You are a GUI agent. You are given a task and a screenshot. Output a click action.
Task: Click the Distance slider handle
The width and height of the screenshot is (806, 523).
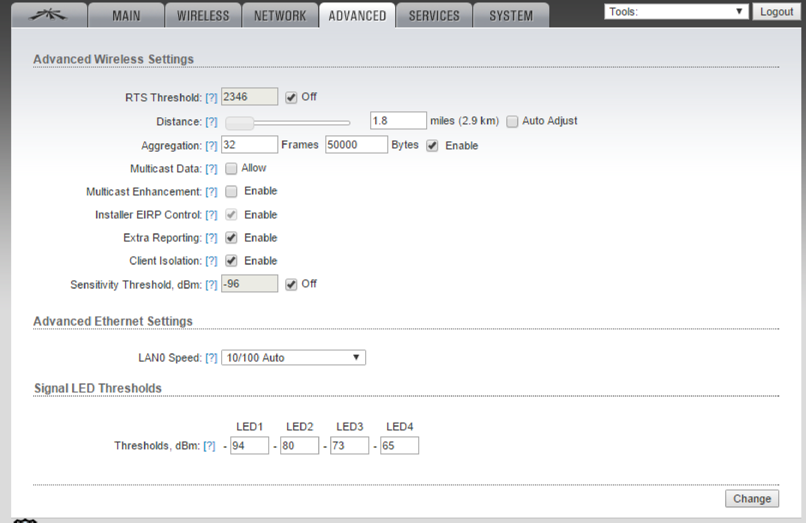click(240, 123)
